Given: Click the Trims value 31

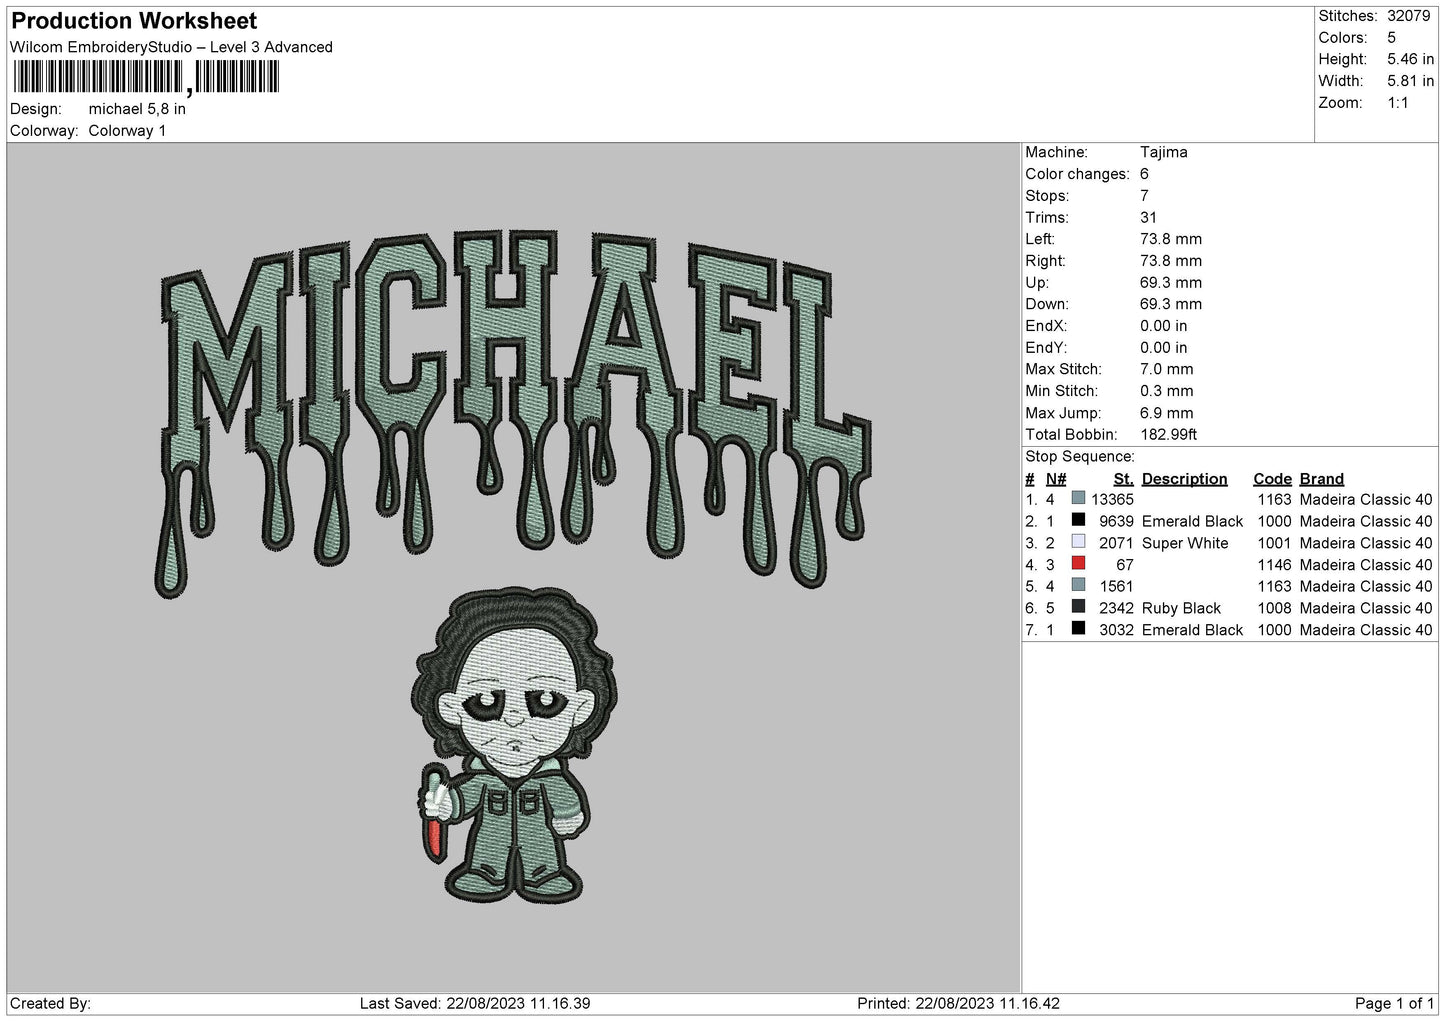Looking at the screenshot, I should (x=1148, y=218).
